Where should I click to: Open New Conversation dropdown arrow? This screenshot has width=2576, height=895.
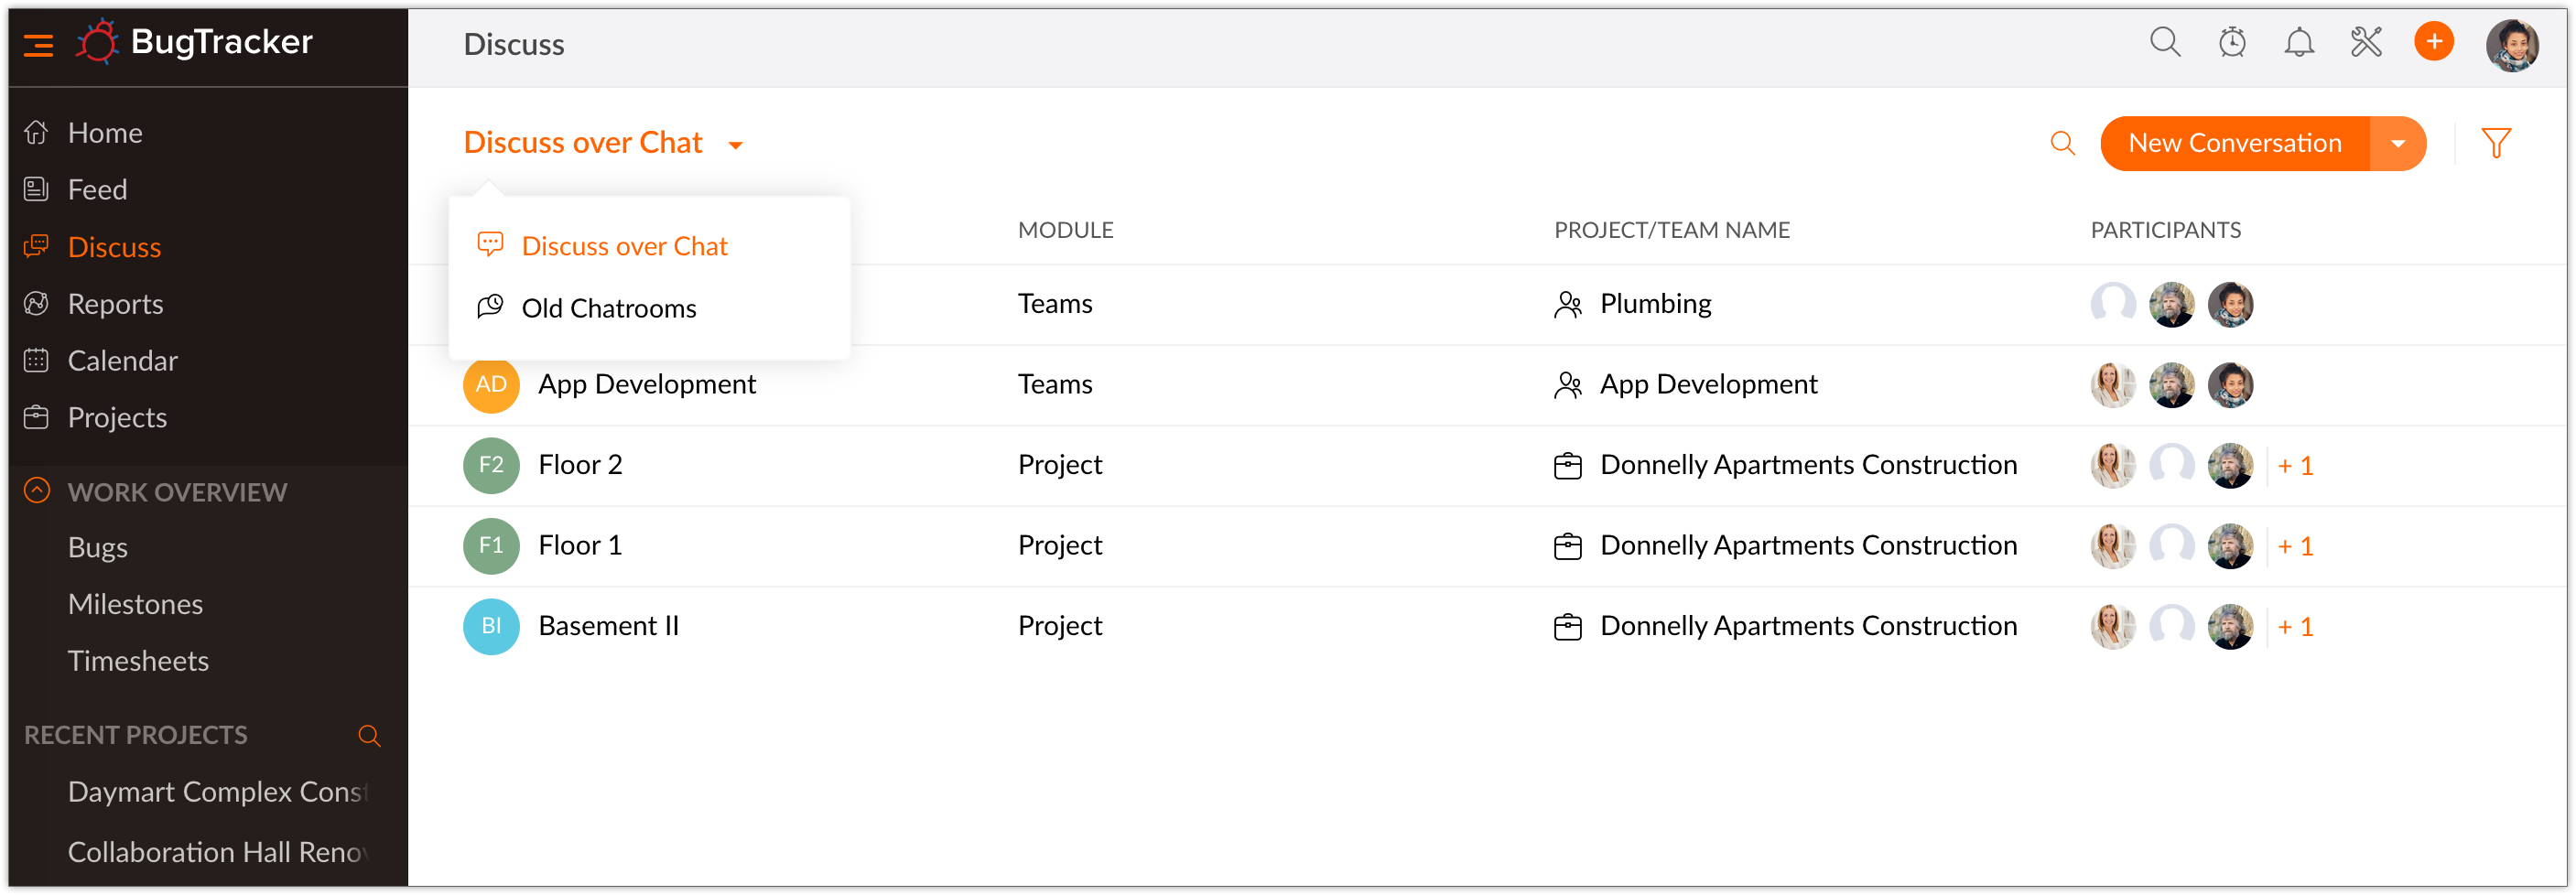[x=2397, y=144]
